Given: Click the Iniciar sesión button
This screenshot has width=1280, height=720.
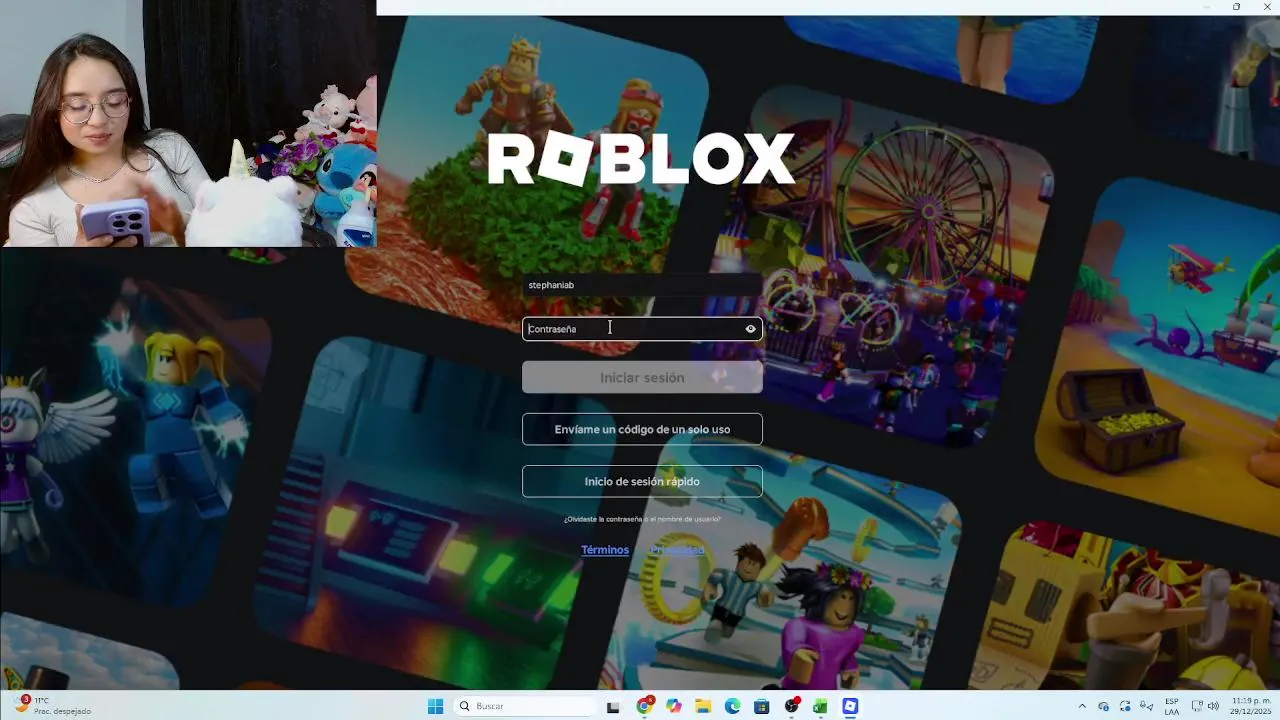Looking at the screenshot, I should [642, 378].
